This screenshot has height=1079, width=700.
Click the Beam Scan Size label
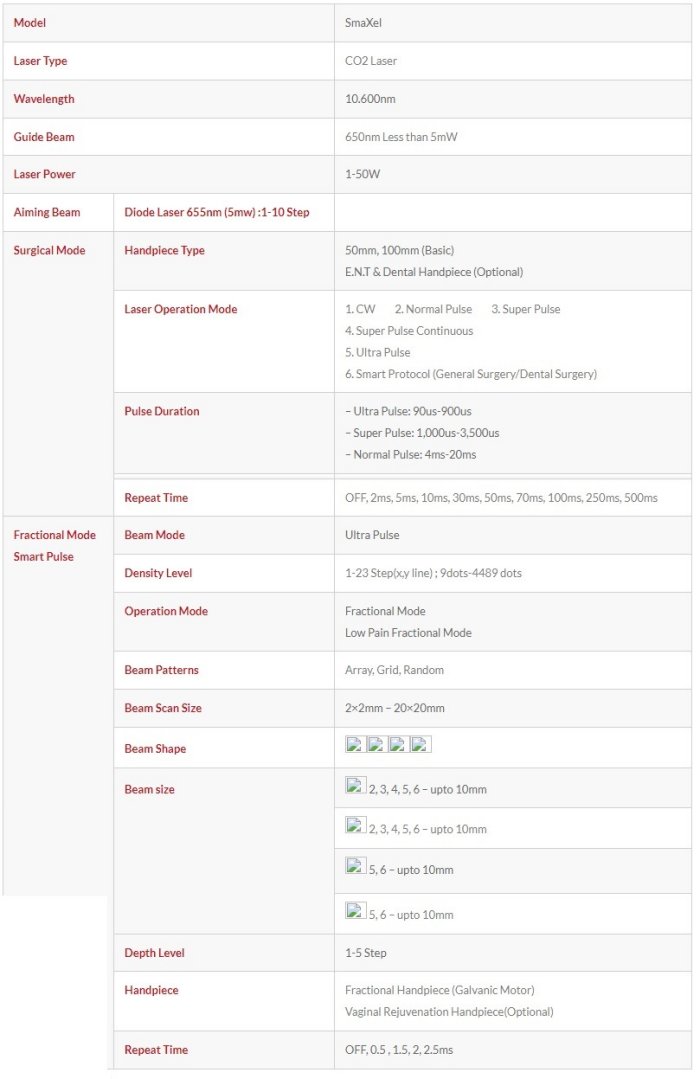tap(163, 708)
